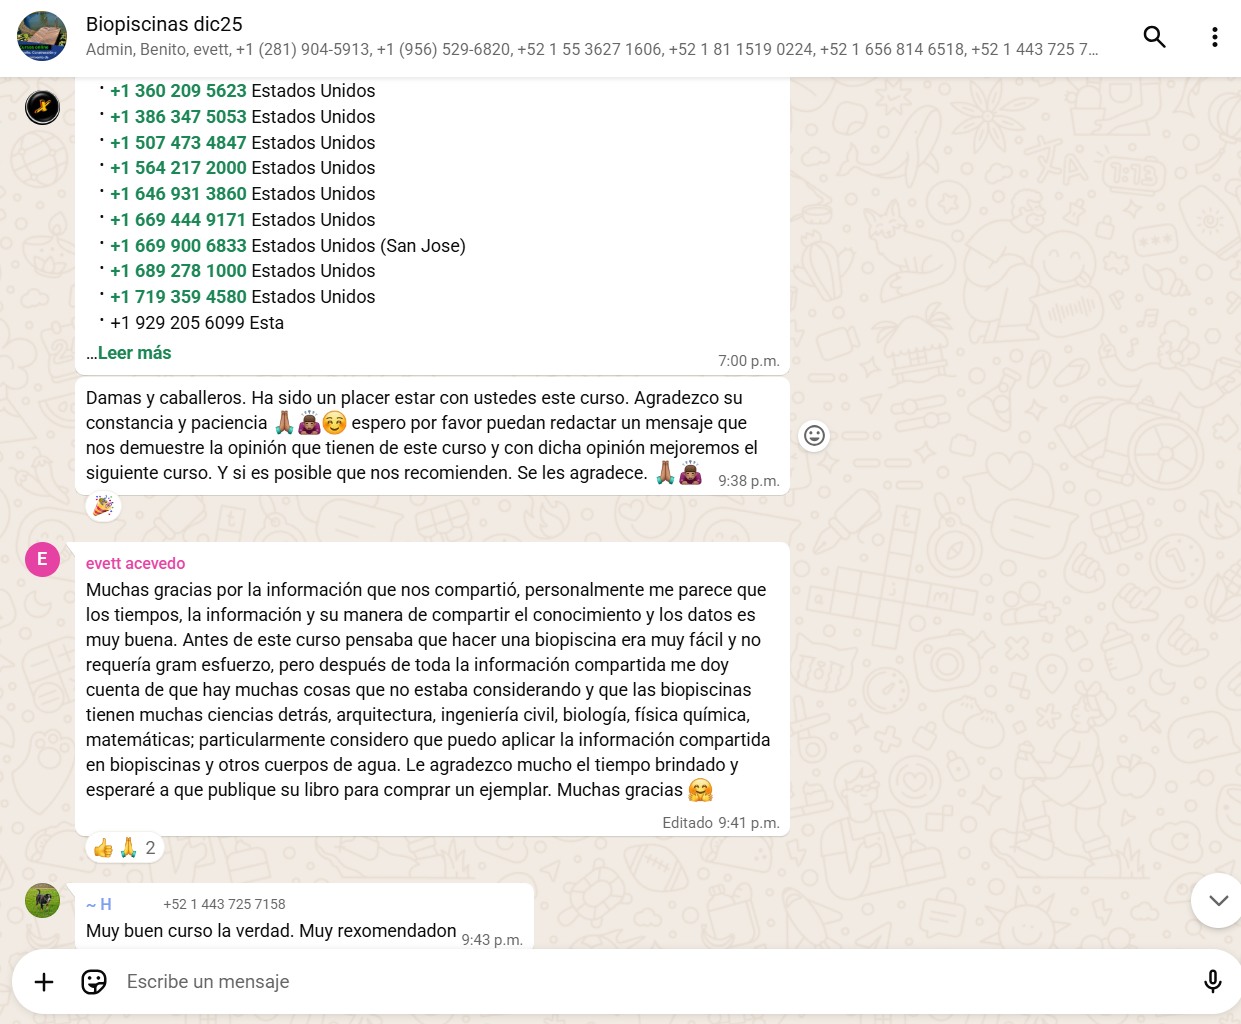Expand message with Leer más link
Screen dimensions: 1241x1024
click(x=134, y=353)
